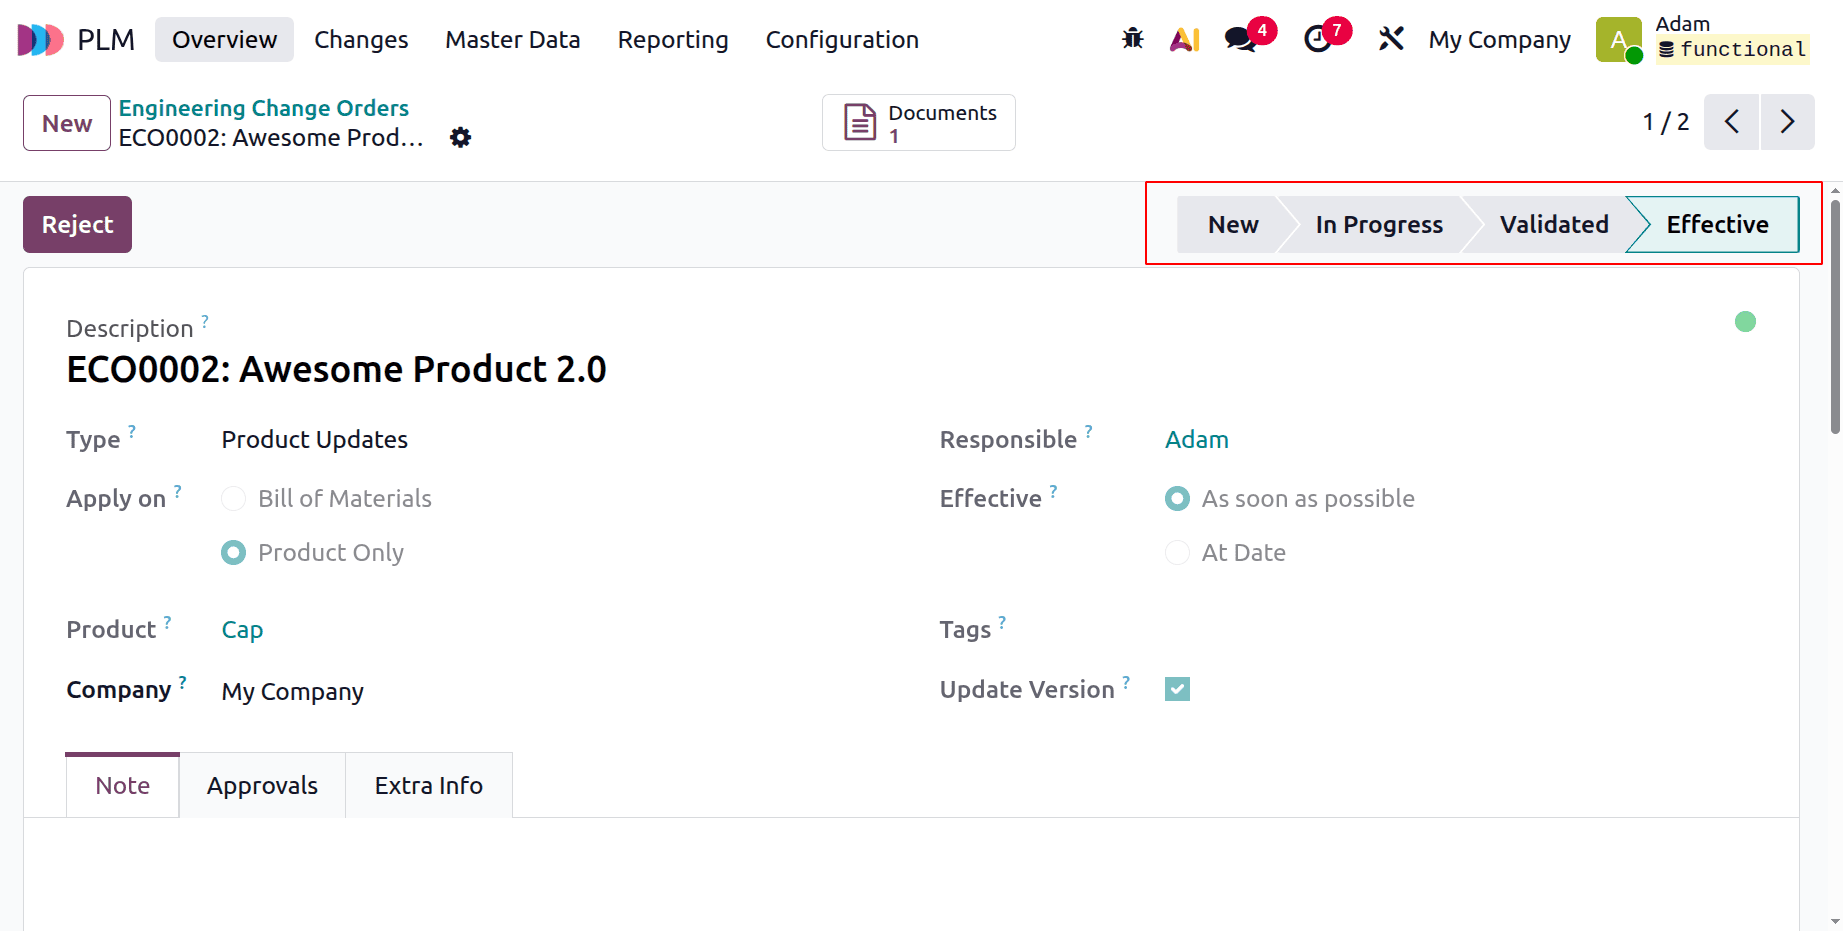
Task: Select At Date radio option
Action: click(x=1177, y=552)
